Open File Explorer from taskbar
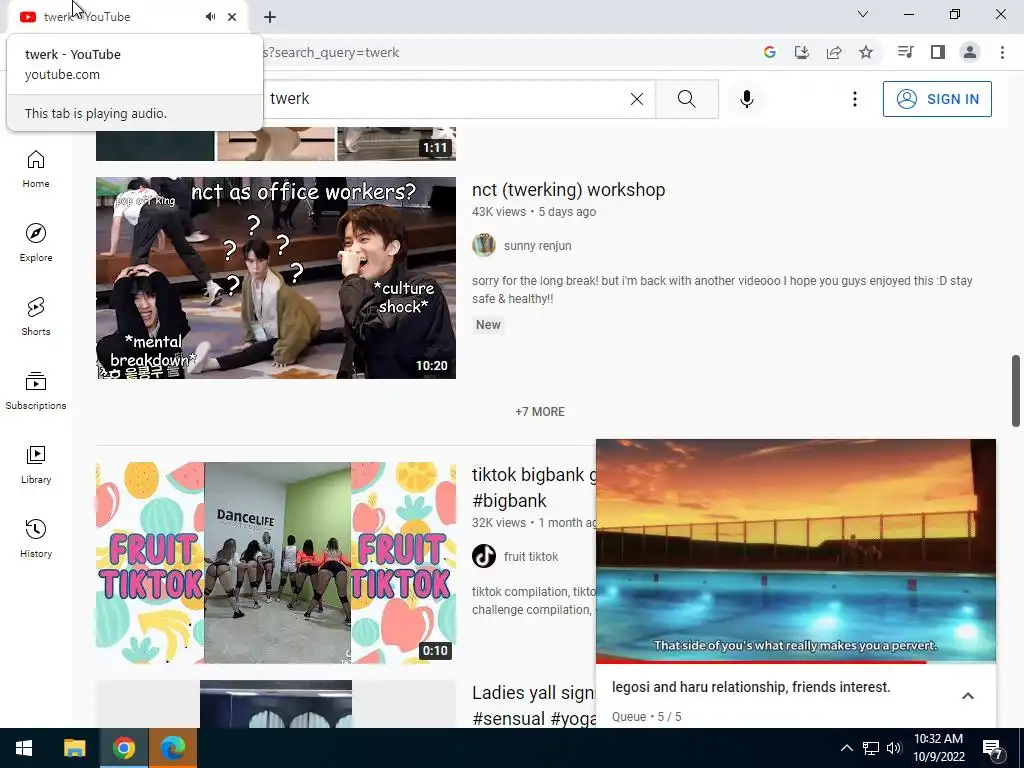Screen dimensions: 1024x768 coord(74,748)
